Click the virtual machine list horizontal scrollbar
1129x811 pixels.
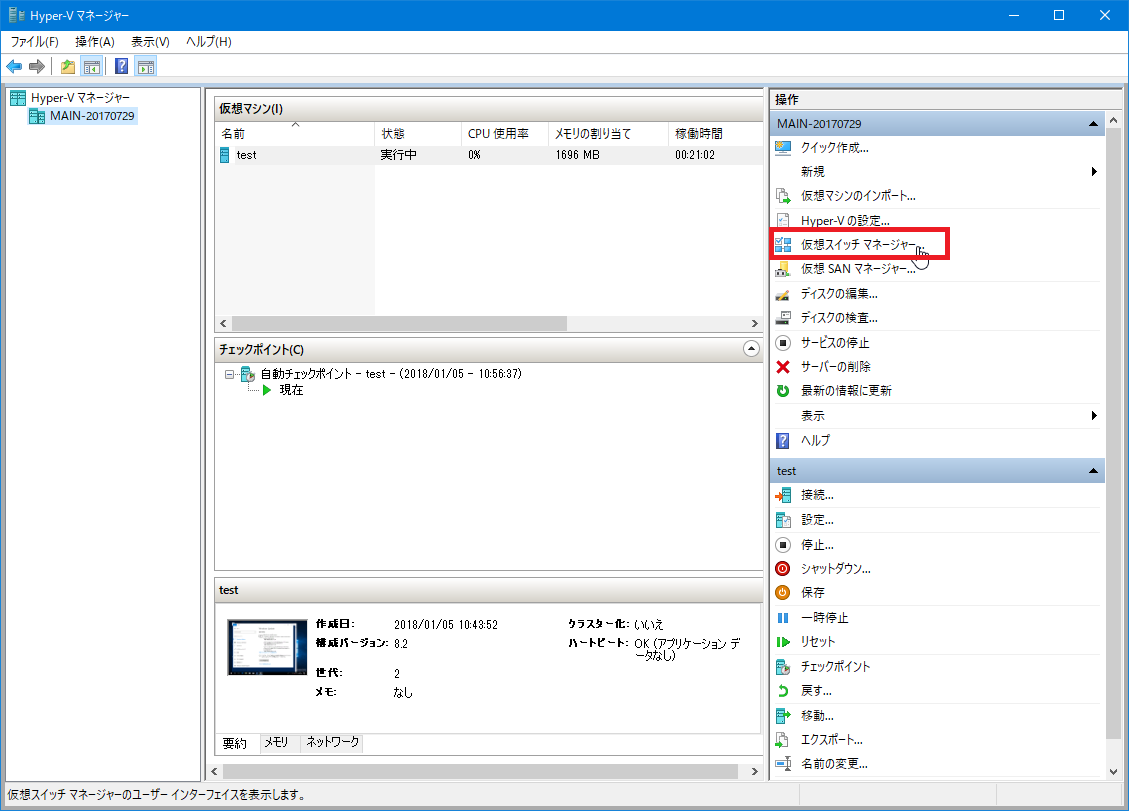pos(399,324)
